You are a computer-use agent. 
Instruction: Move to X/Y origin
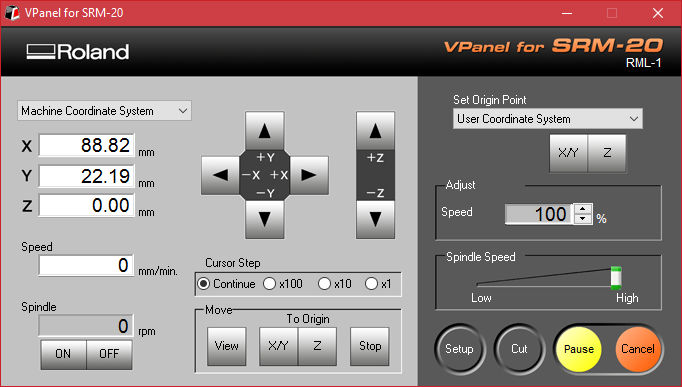click(278, 346)
